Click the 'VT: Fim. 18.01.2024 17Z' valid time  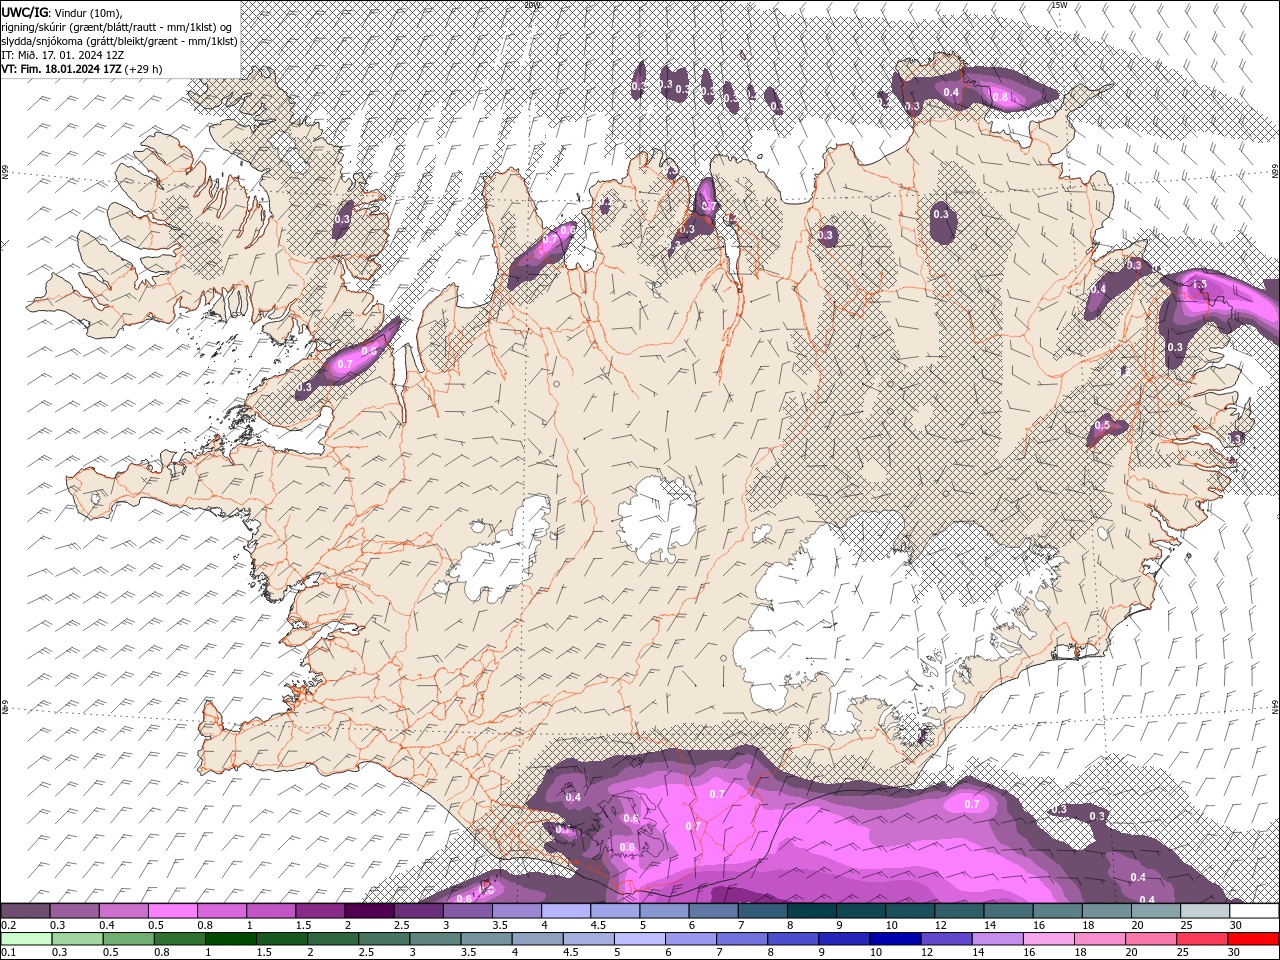pyautogui.click(x=61, y=69)
